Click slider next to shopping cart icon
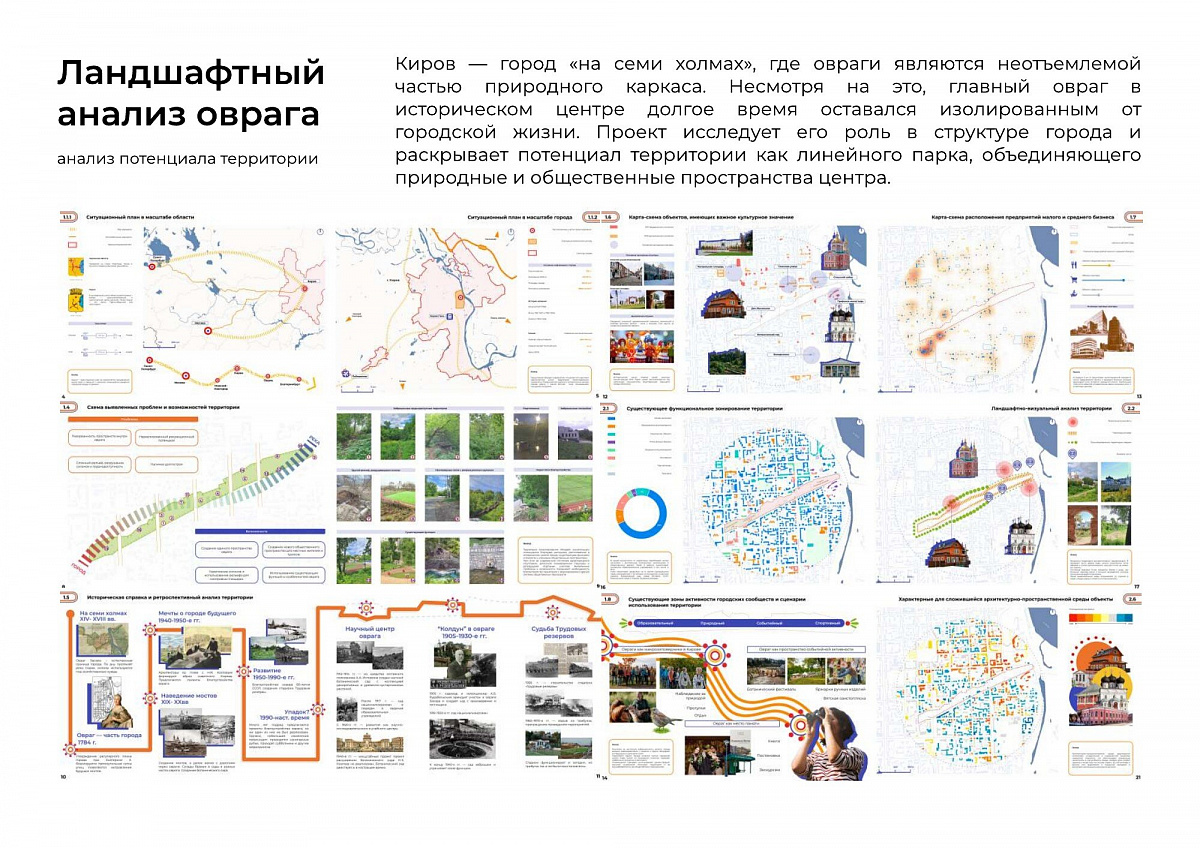The width and height of the screenshot is (1200, 848). coord(1108,280)
